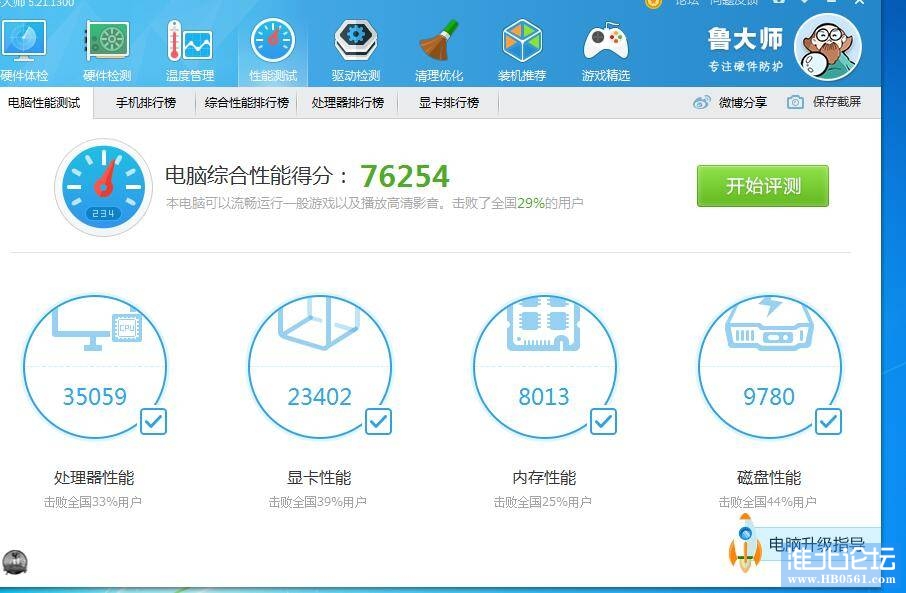
Task: Toggle the 显卡性能 test checkbox
Action: (378, 421)
